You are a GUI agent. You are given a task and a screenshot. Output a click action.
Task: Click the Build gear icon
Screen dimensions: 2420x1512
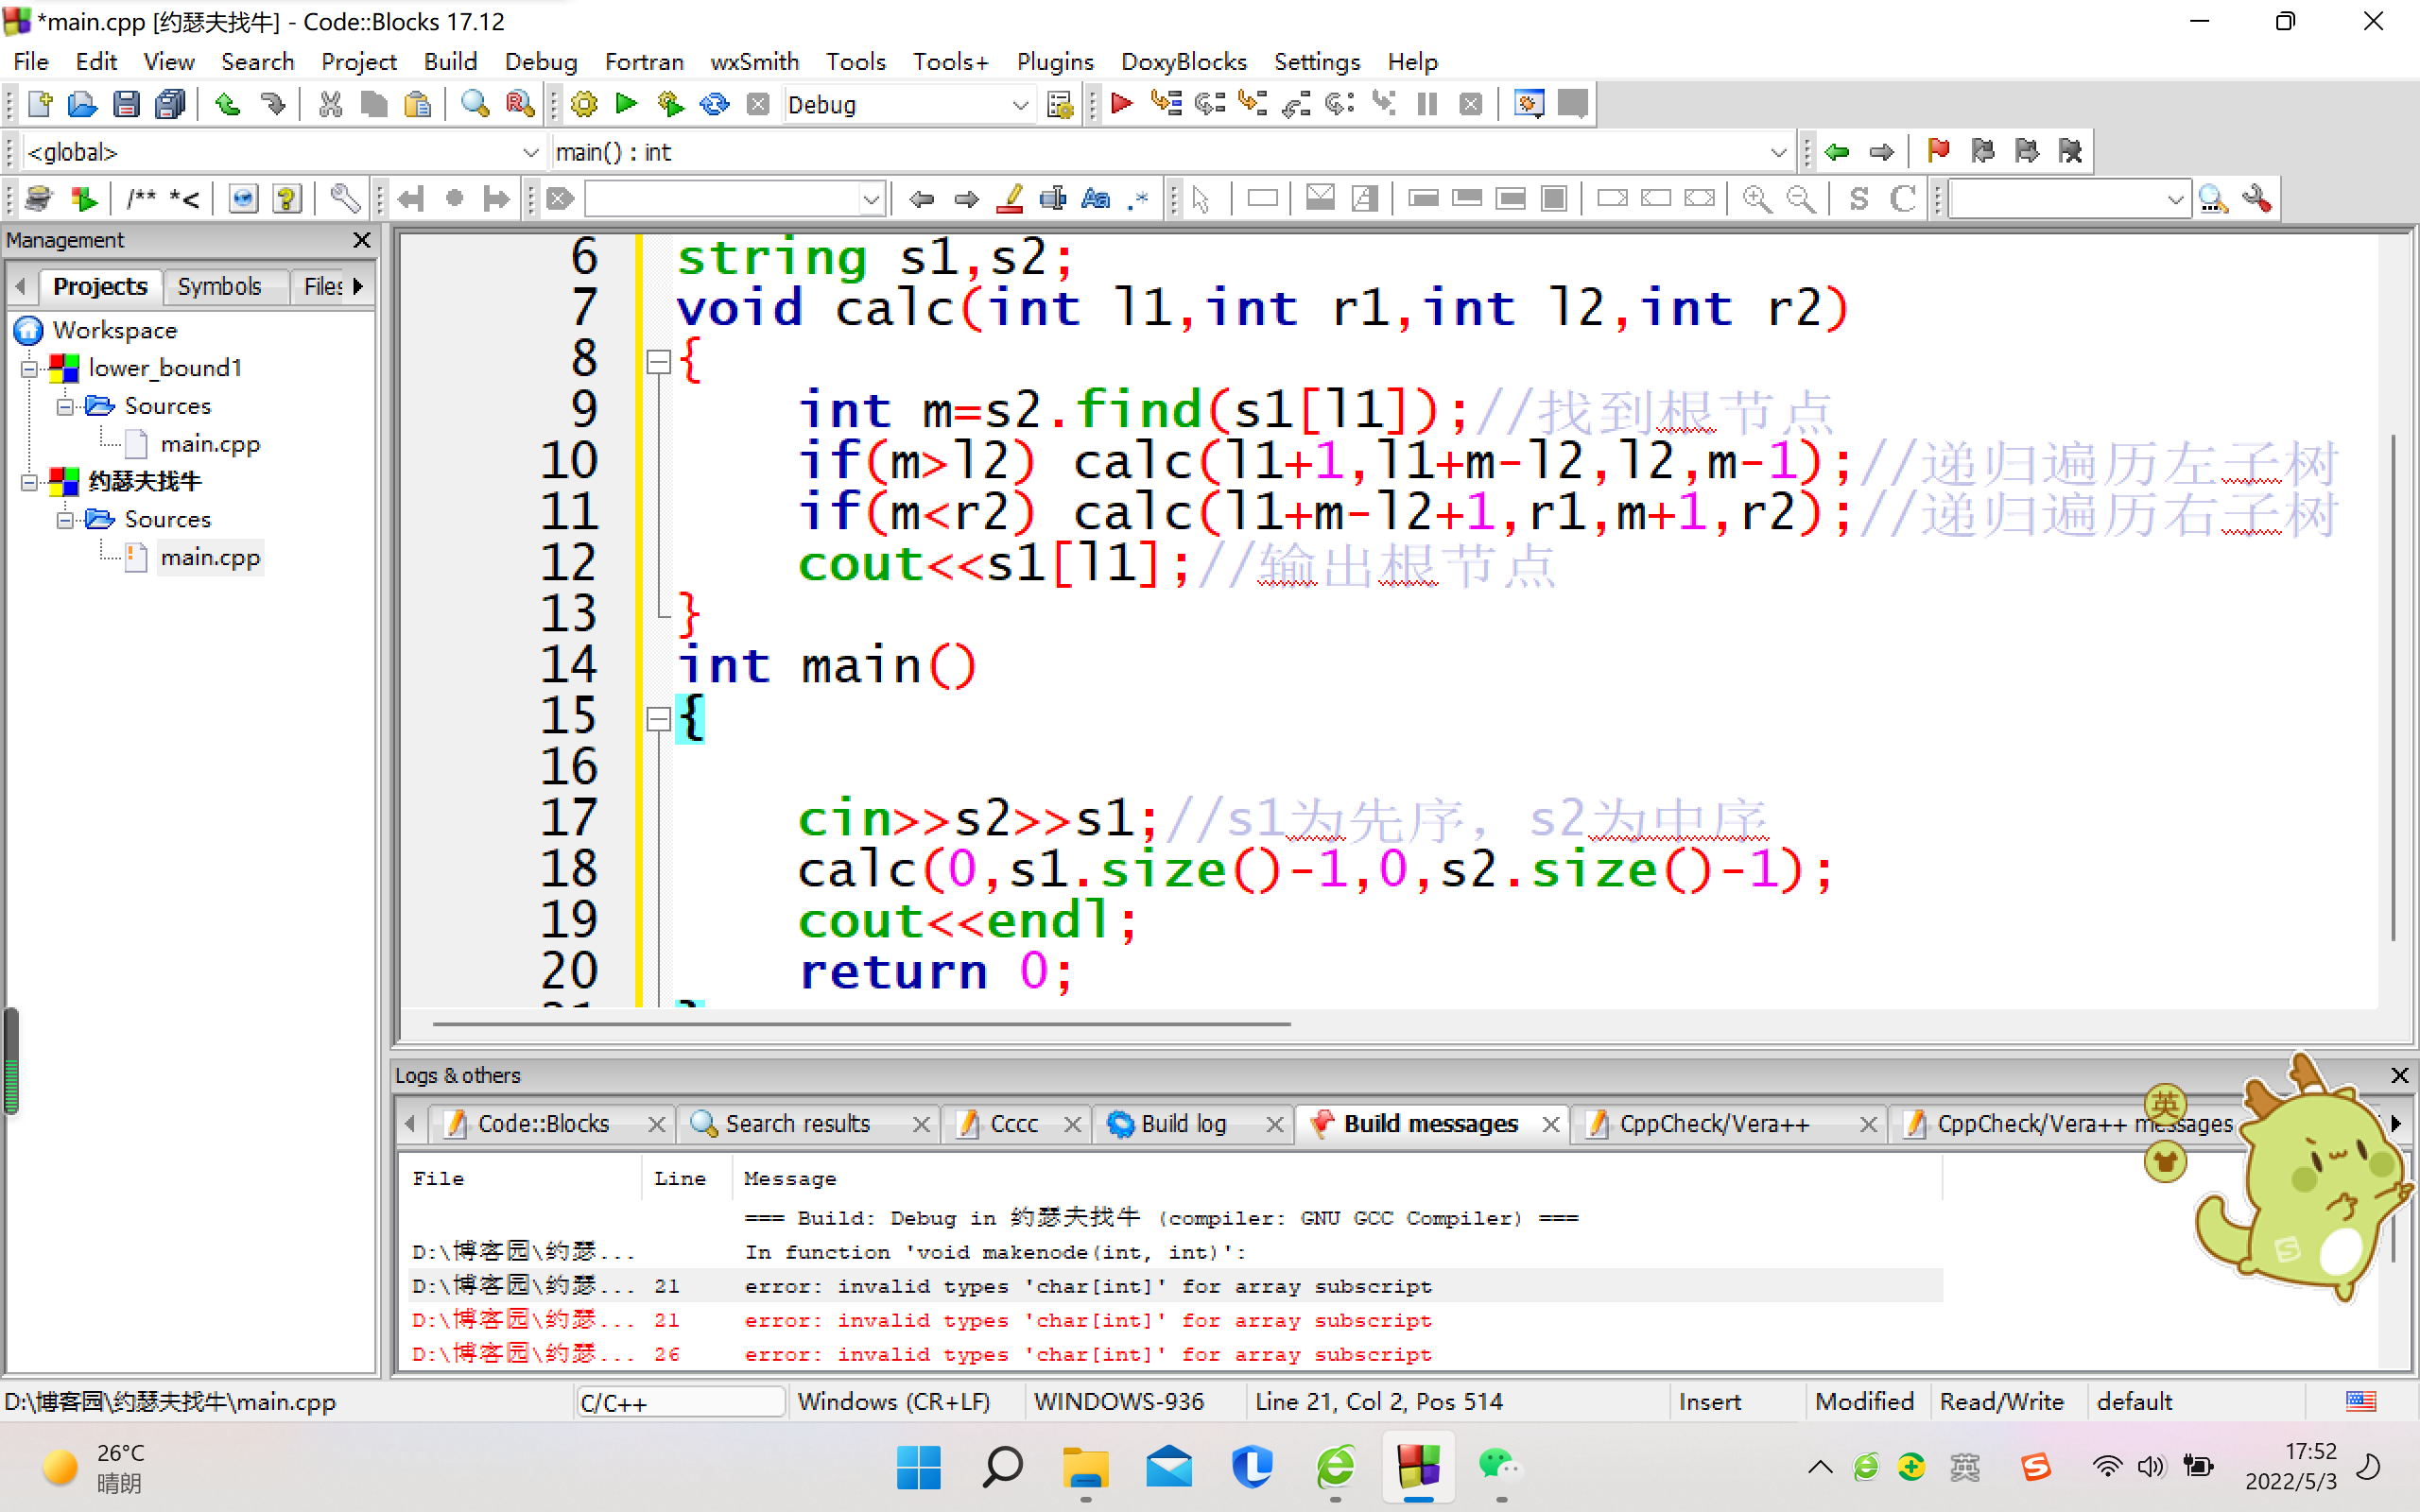(583, 104)
